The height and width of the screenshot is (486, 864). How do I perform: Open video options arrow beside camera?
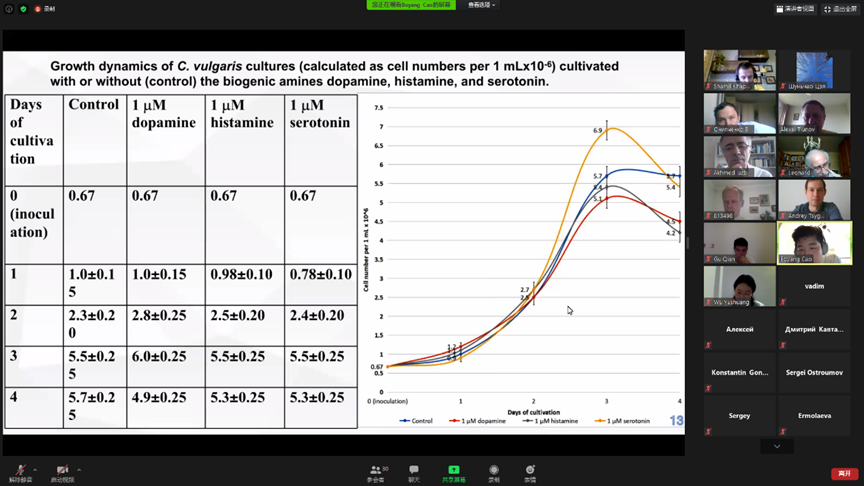pyautogui.click(x=79, y=469)
